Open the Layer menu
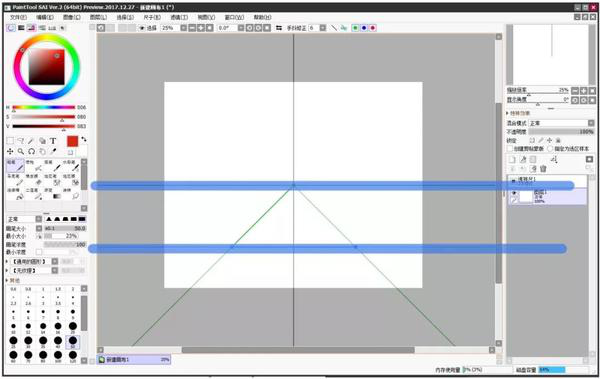 [98, 17]
